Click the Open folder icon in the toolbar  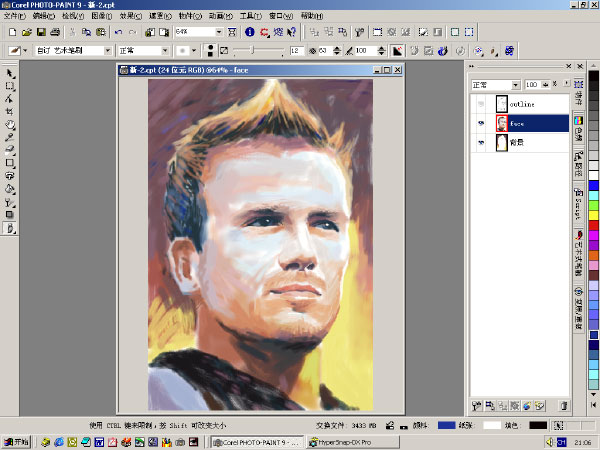pos(26,32)
